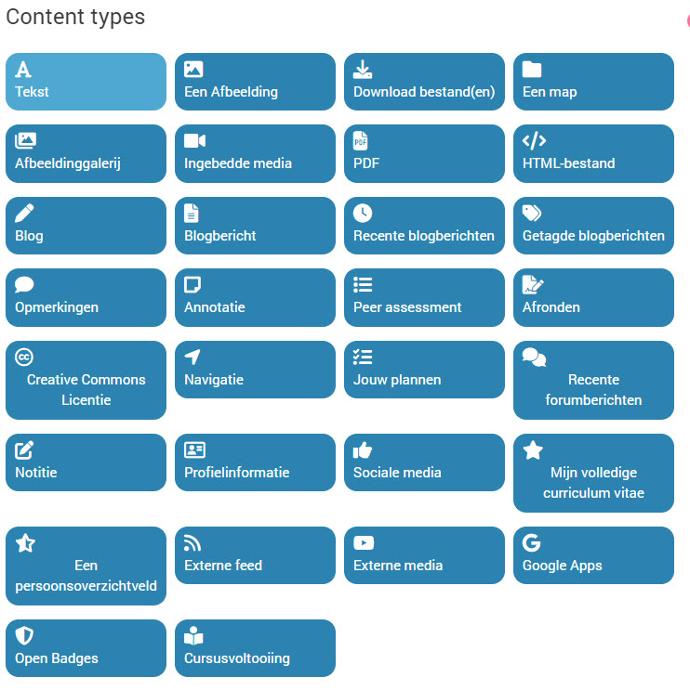Choose the Cursusvoltooiing content type
This screenshot has width=690, height=690.
pos(255,648)
